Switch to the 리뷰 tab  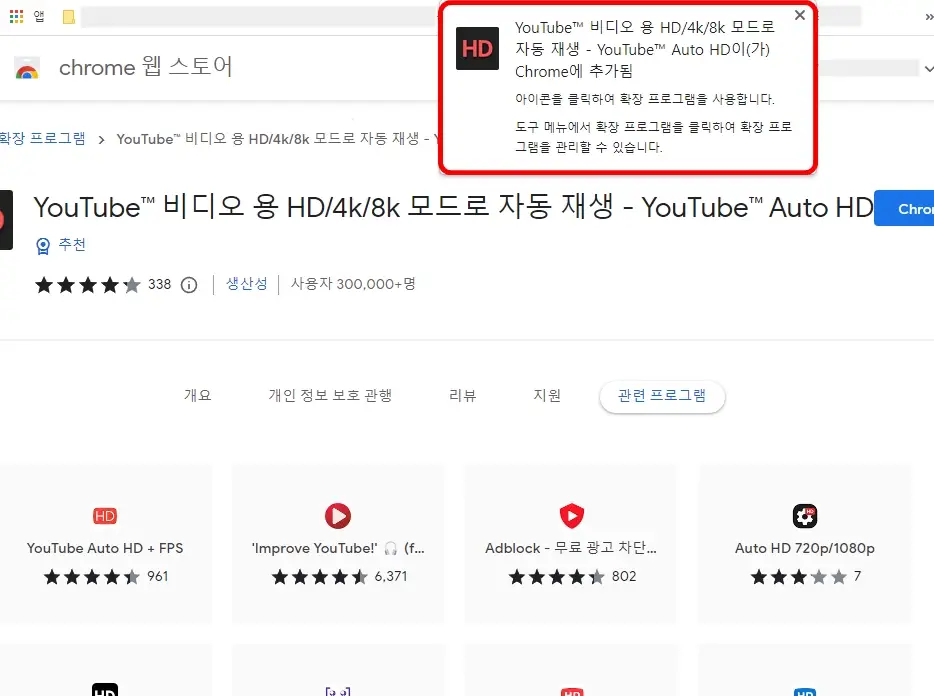tap(463, 395)
